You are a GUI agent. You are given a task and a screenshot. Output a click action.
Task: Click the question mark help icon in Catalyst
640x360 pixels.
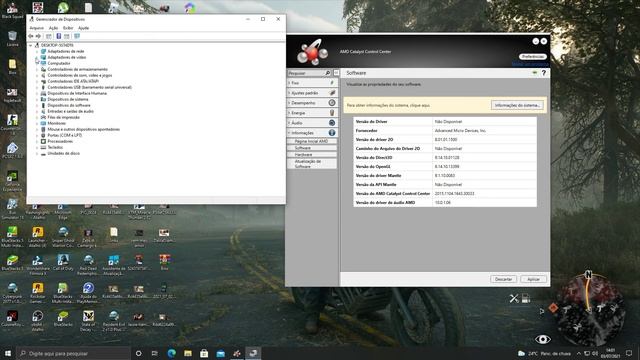(544, 73)
